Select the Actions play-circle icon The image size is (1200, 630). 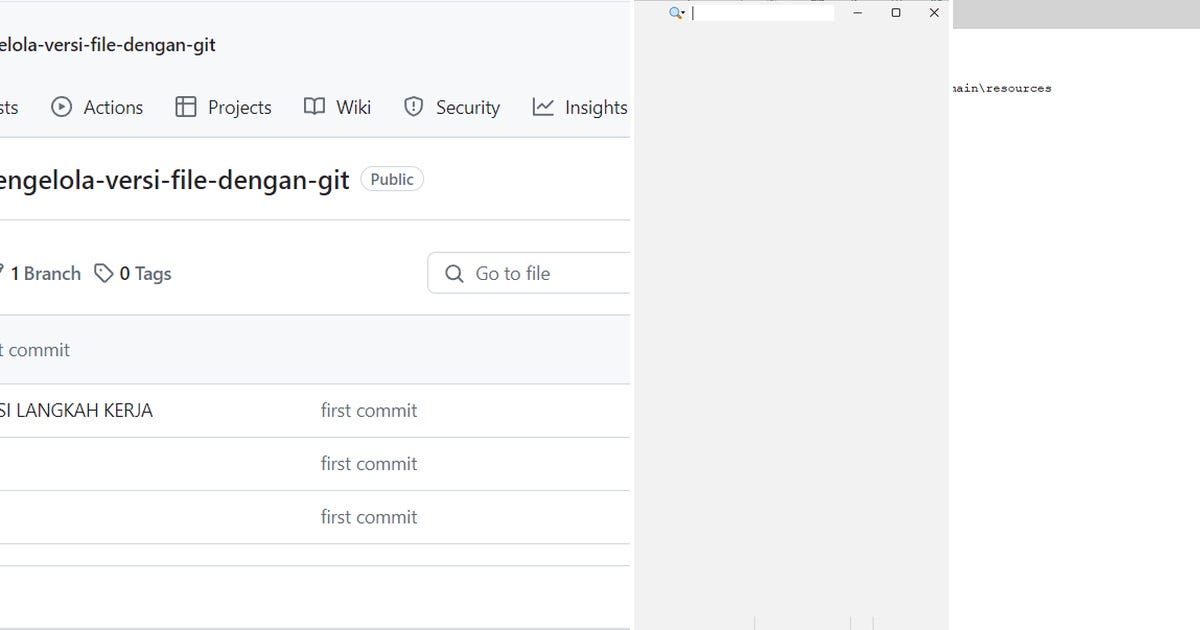point(62,107)
